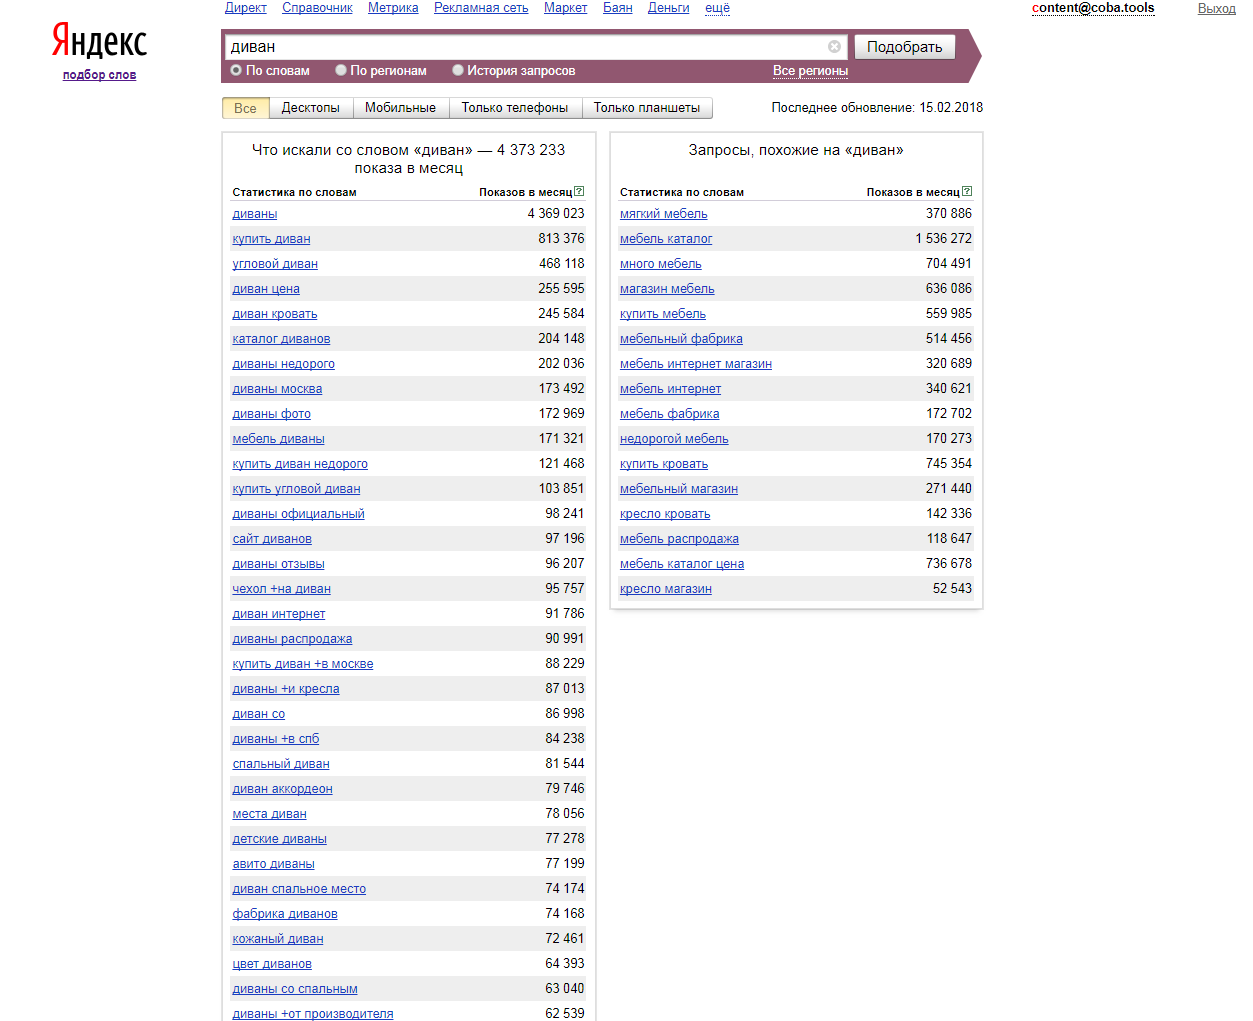This screenshot has width=1253, height=1021.
Task: Open the 'диваны недорого' keyword link
Action: 283,364
